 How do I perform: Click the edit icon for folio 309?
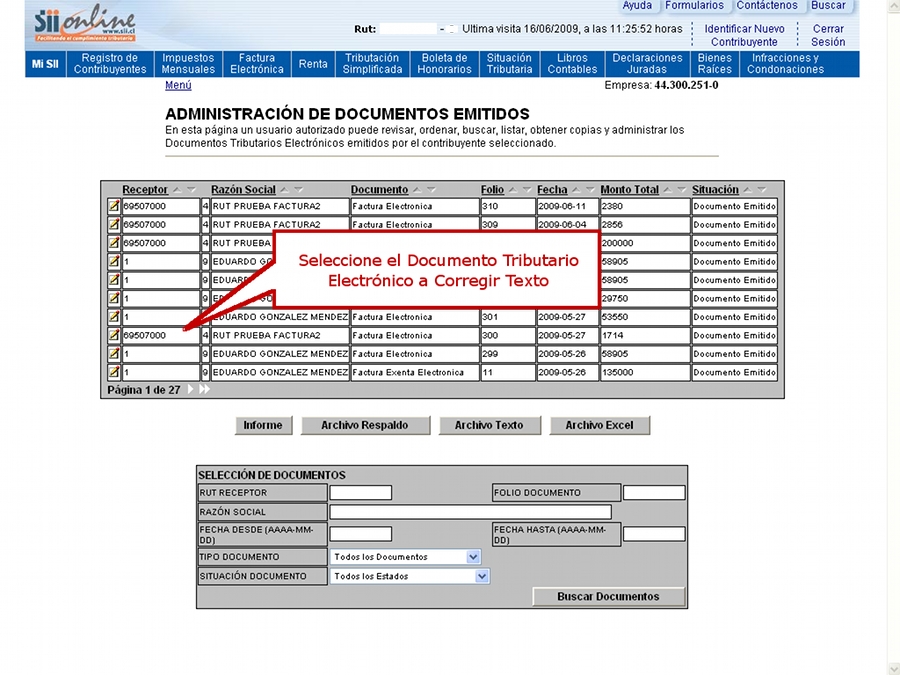point(114,224)
